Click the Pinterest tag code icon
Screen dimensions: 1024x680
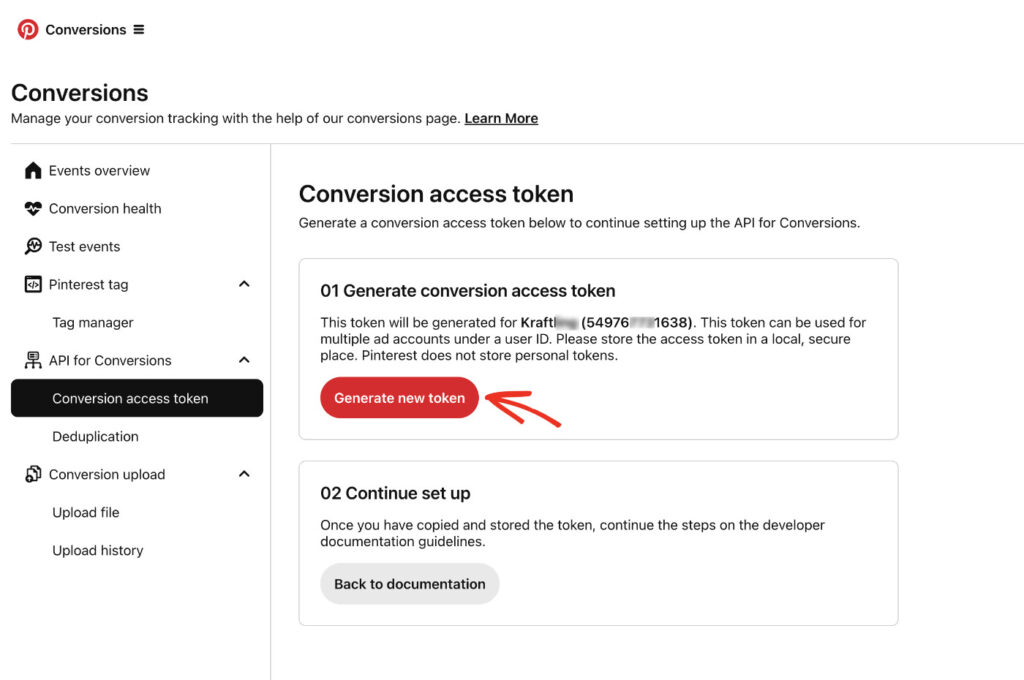click(x=33, y=284)
